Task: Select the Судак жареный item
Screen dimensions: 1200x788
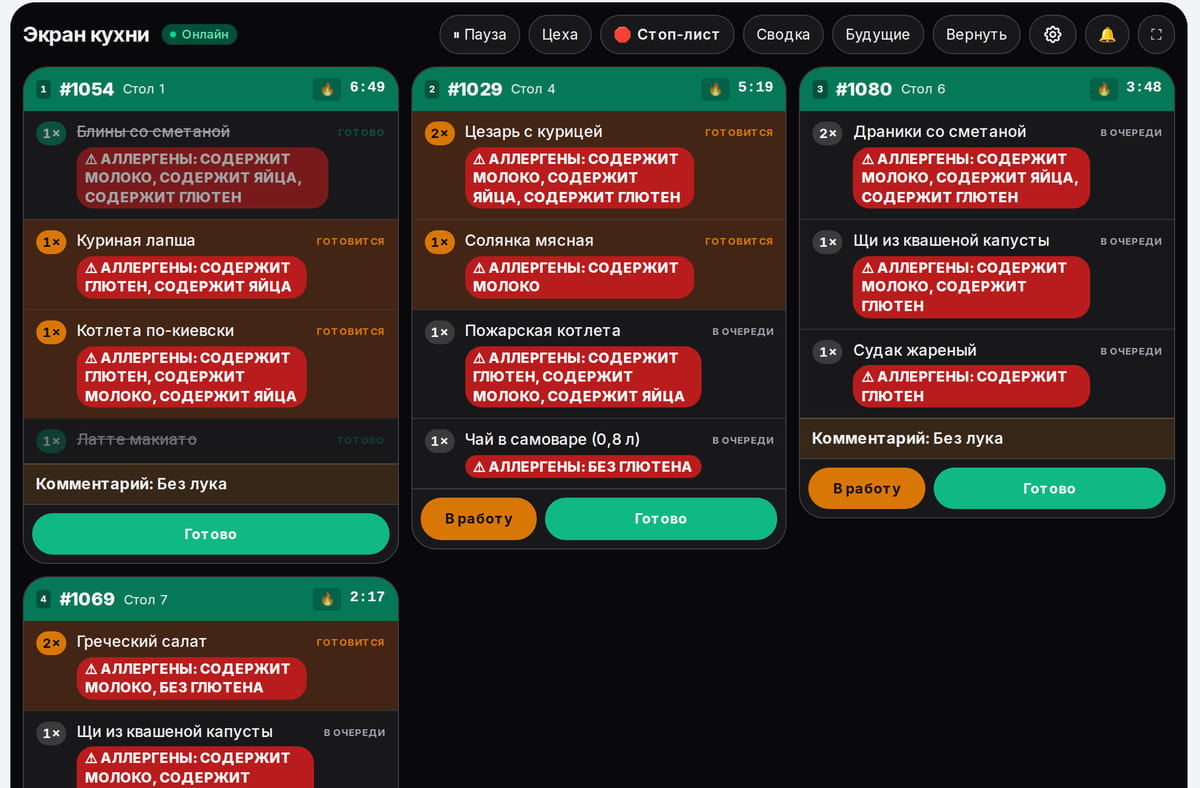Action: [988, 374]
